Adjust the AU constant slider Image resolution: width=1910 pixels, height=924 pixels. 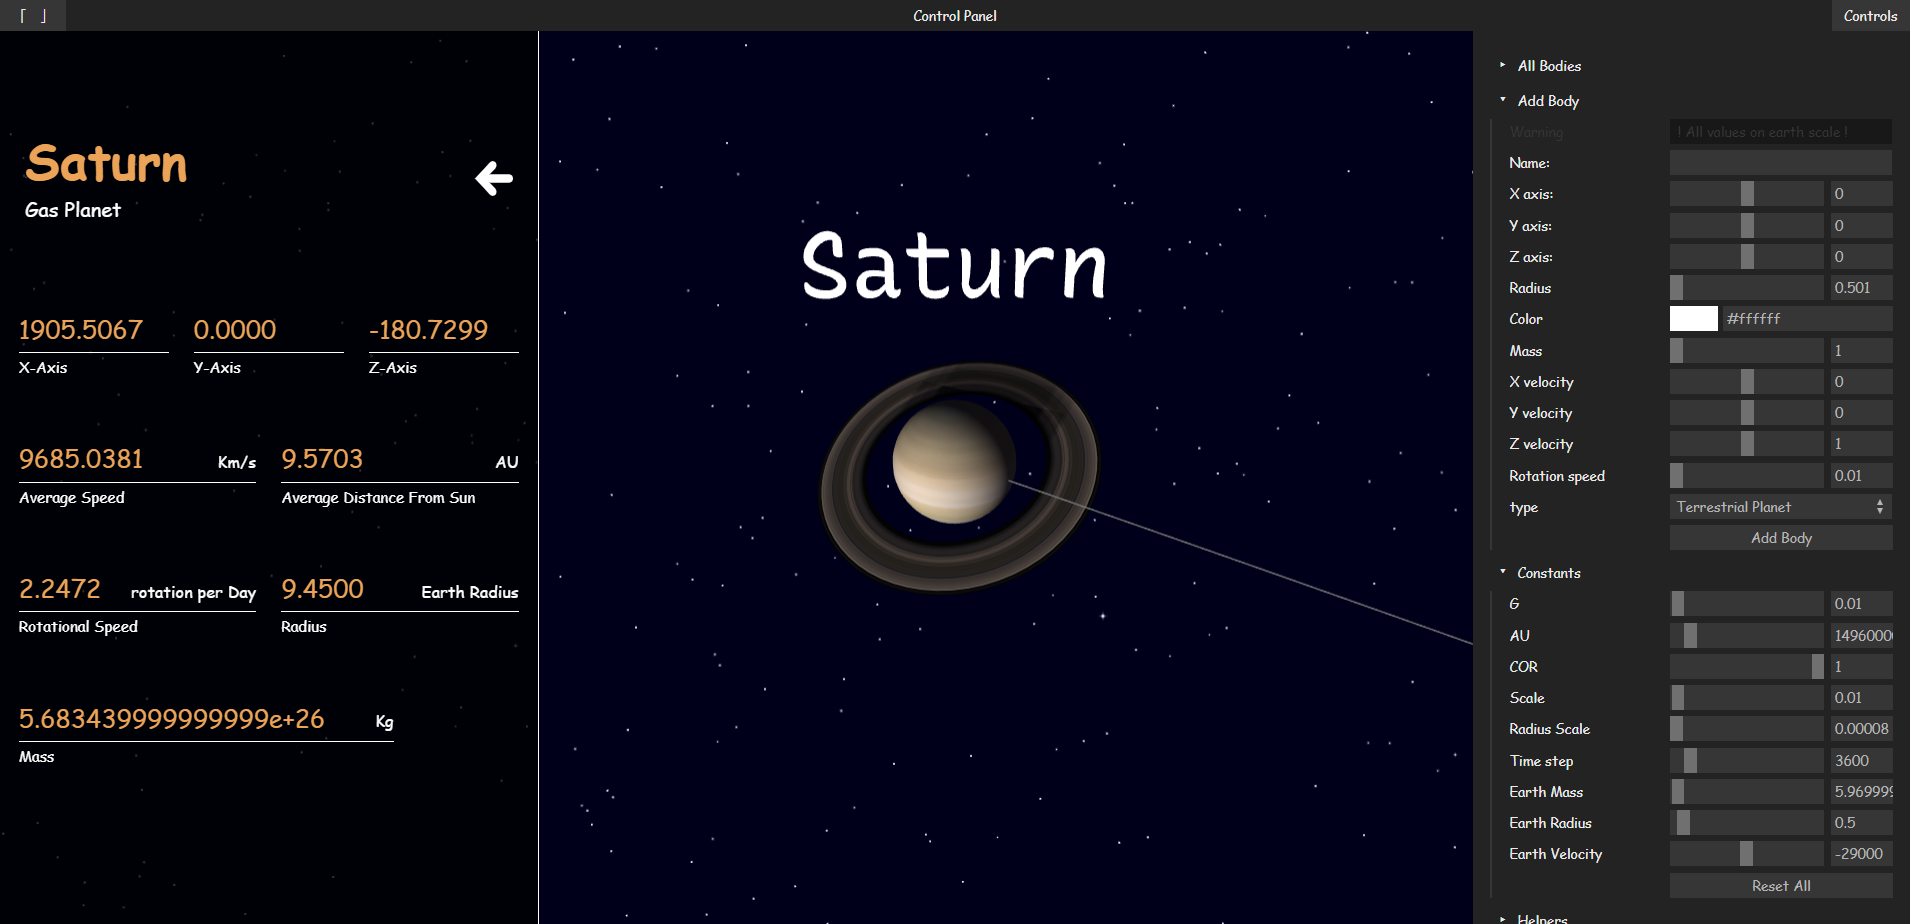click(1747, 636)
